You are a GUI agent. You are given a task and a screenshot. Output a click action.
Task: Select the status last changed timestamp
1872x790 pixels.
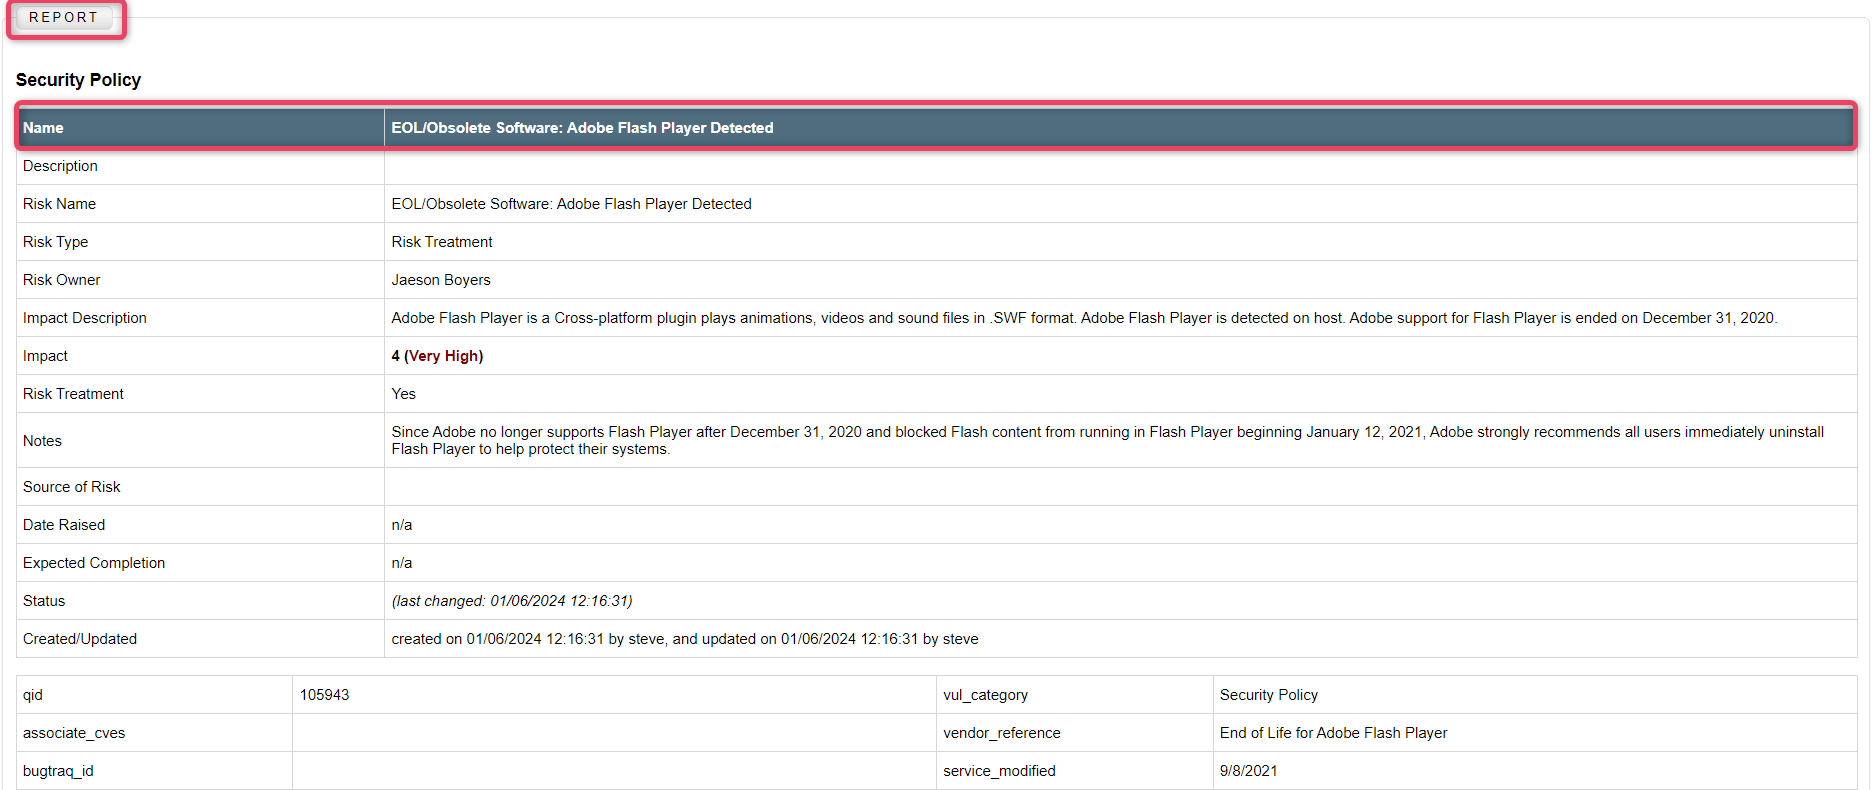tap(512, 601)
